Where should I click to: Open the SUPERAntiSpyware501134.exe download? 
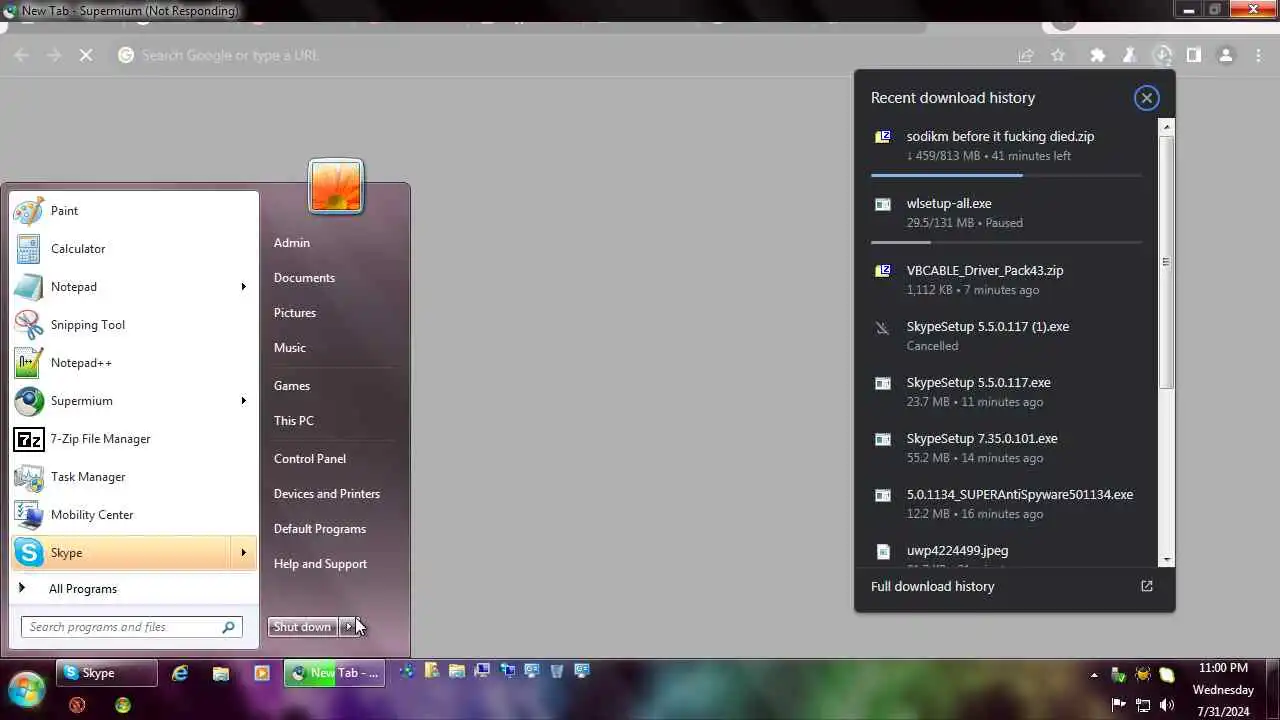pos(1007,504)
